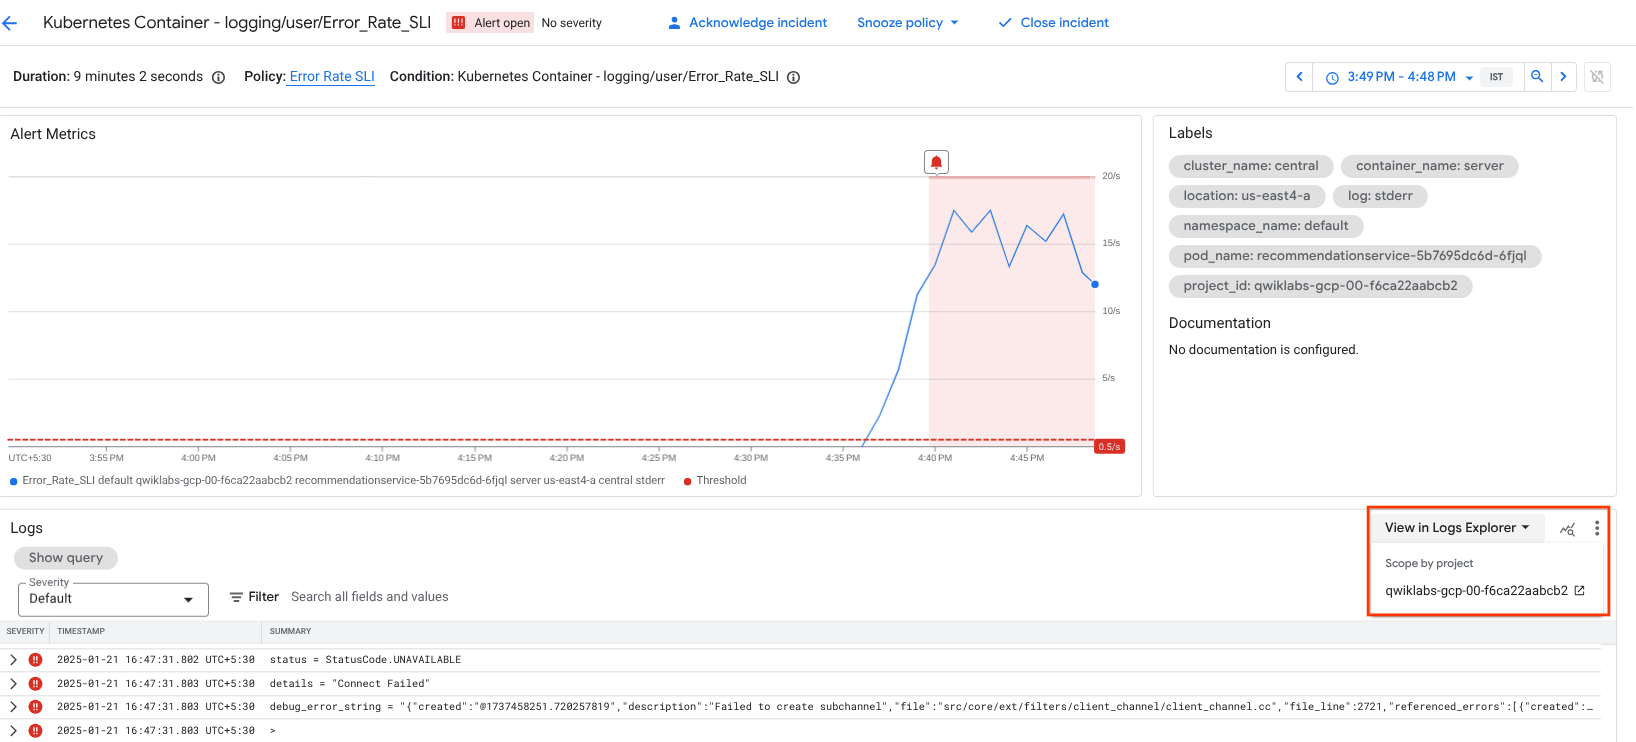The height and width of the screenshot is (742, 1636).
Task: Open the logs histogram chart icon
Action: (x=1567, y=529)
